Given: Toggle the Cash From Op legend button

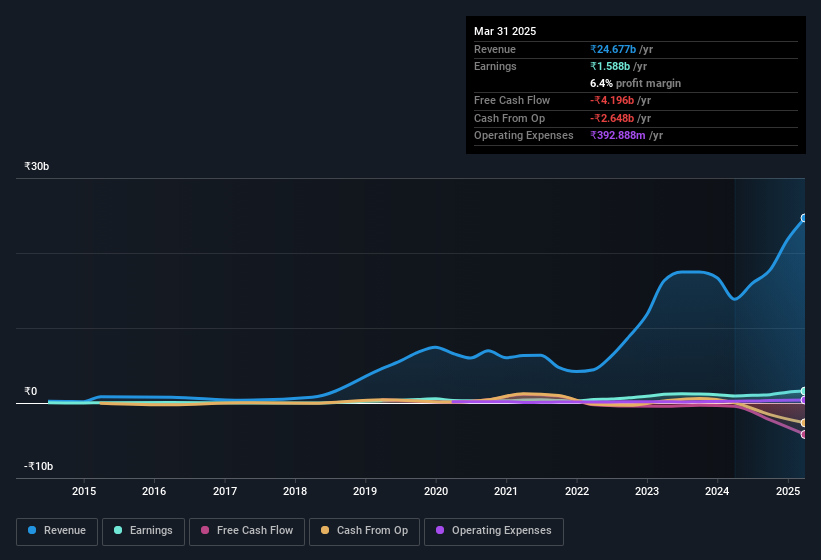Looking at the screenshot, I should (364, 531).
